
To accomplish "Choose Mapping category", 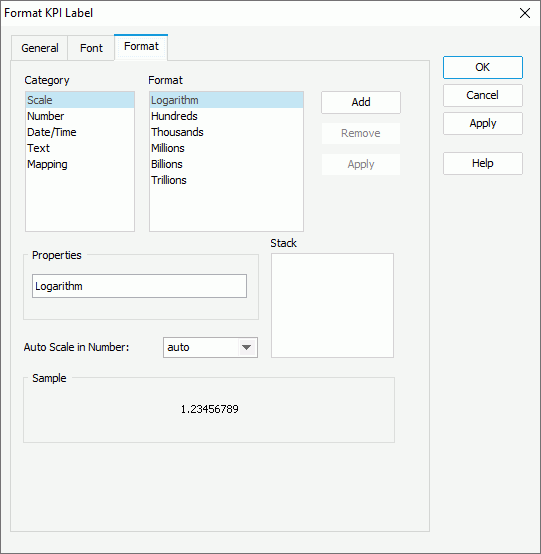I will (80, 164).
